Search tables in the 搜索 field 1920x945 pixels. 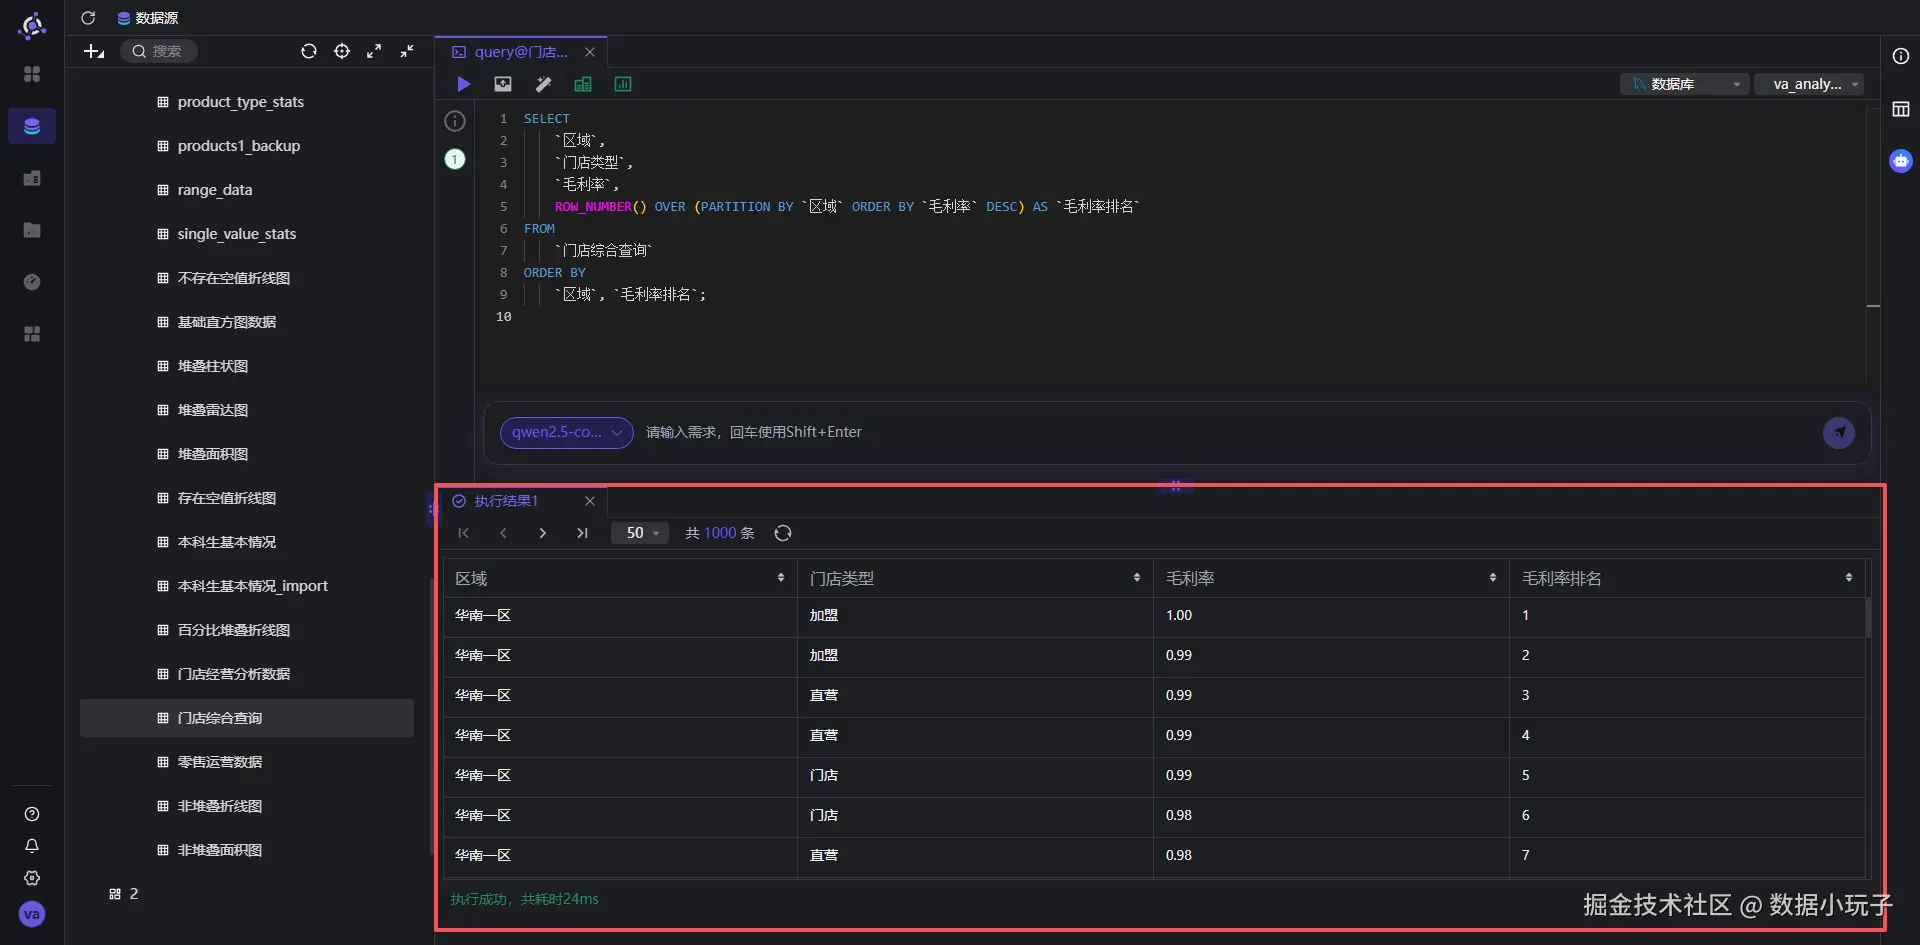(x=160, y=51)
